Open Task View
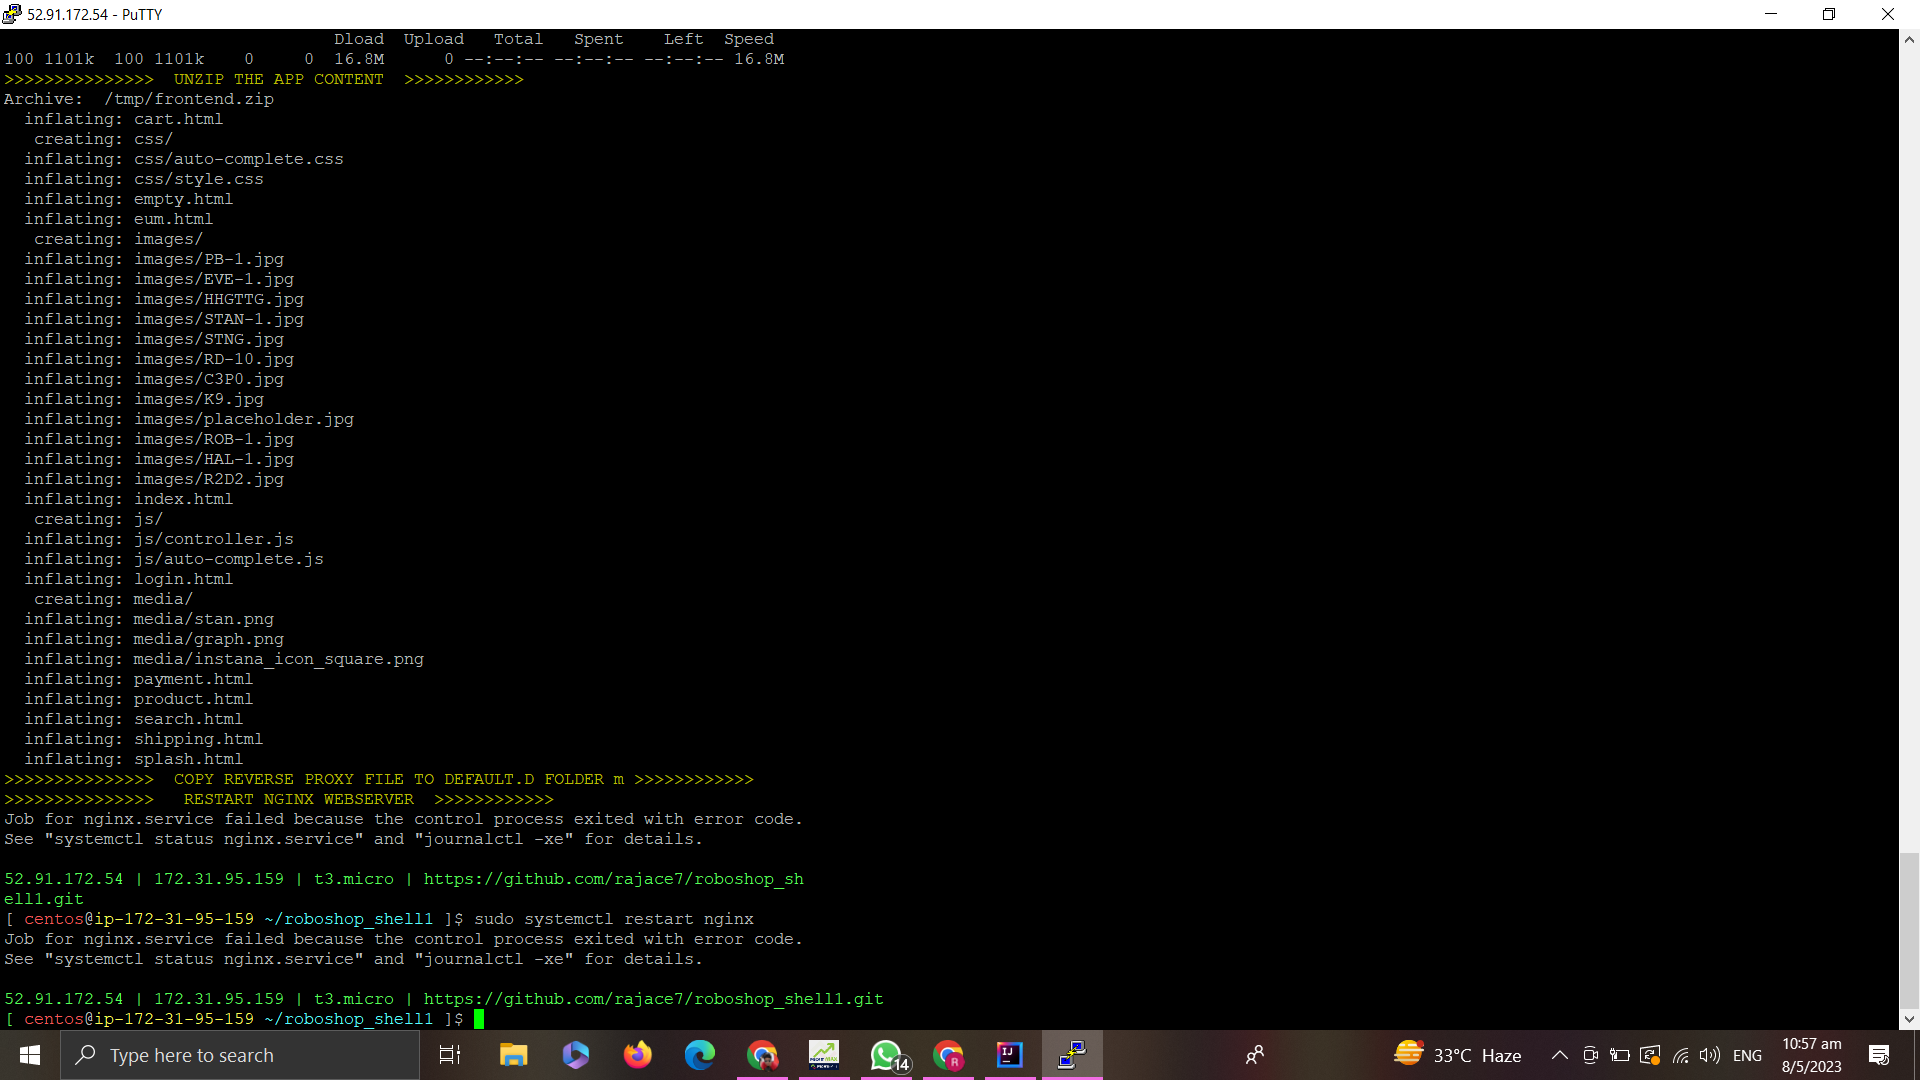This screenshot has width=1920, height=1080. 450,1055
